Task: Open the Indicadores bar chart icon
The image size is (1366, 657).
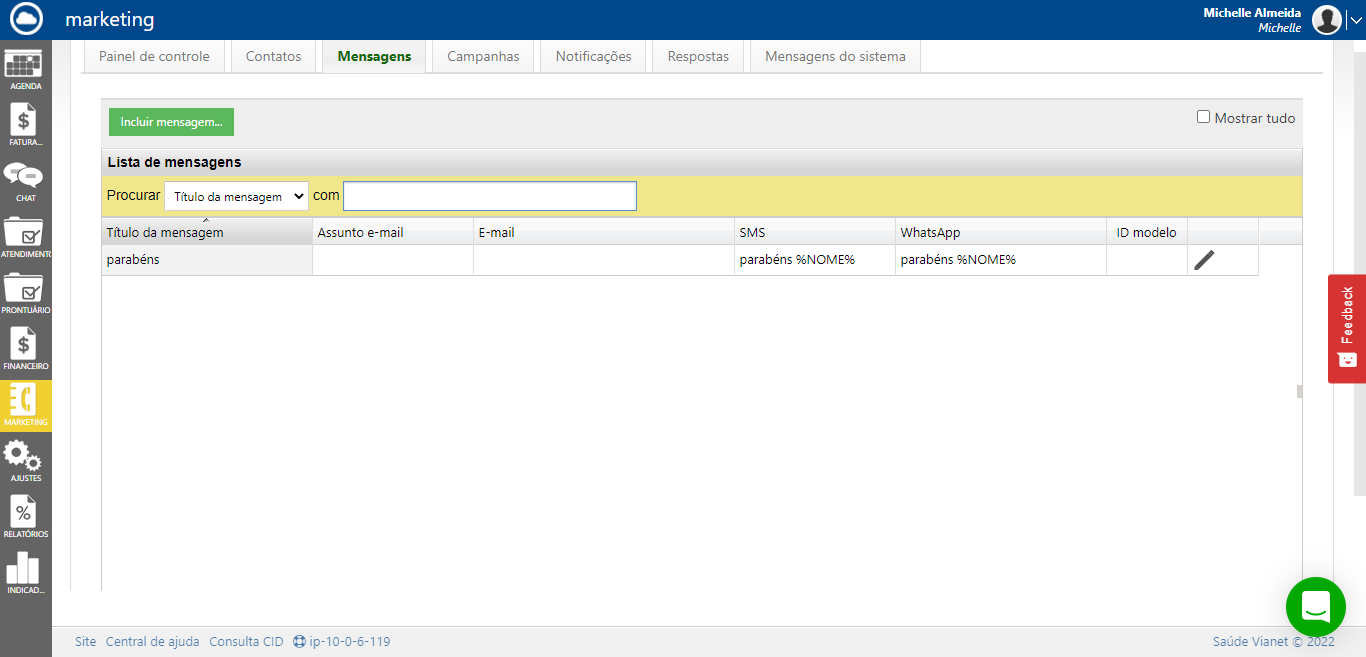Action: [25, 574]
